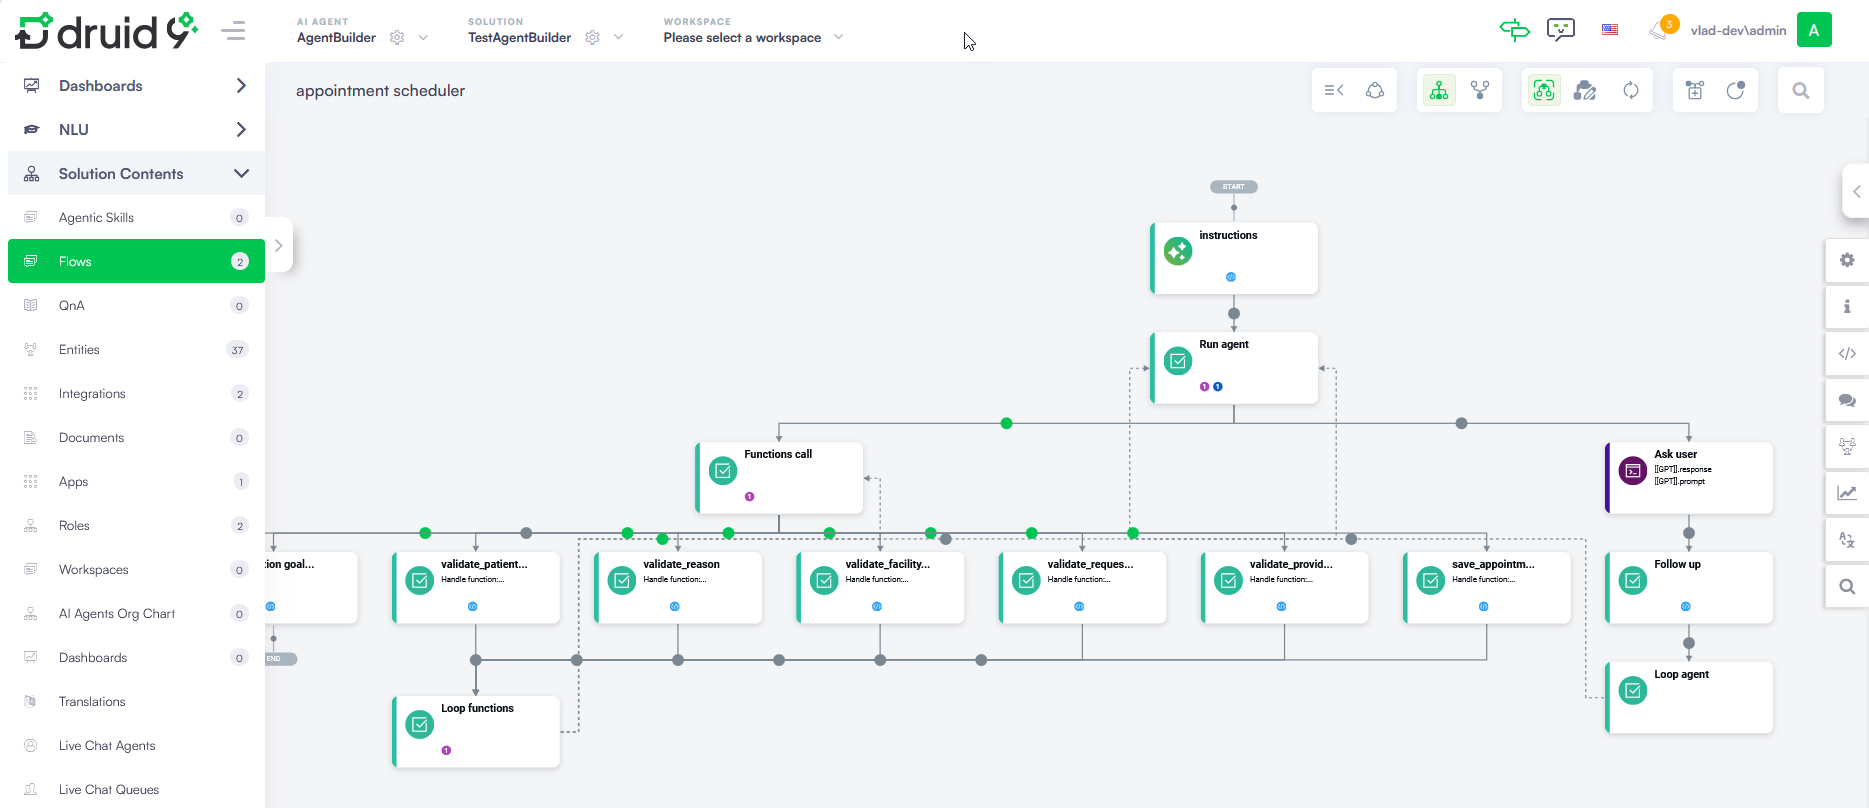
Task: Toggle the branching fork layout view
Action: [1480, 91]
